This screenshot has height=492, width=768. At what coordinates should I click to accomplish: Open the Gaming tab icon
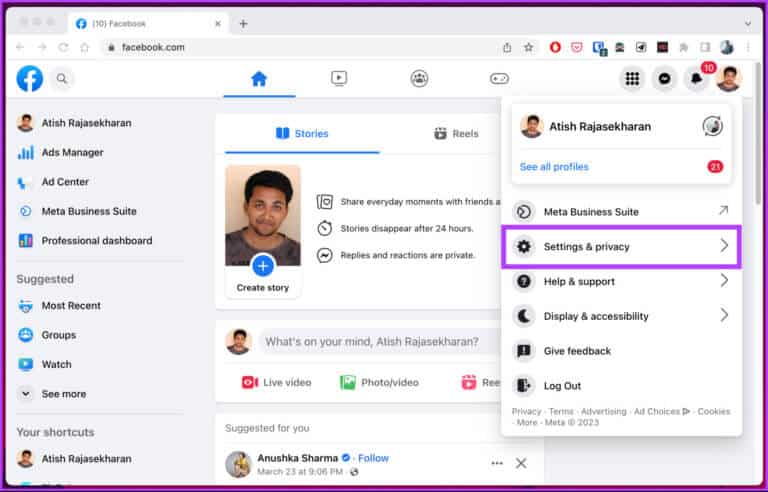[x=499, y=78]
